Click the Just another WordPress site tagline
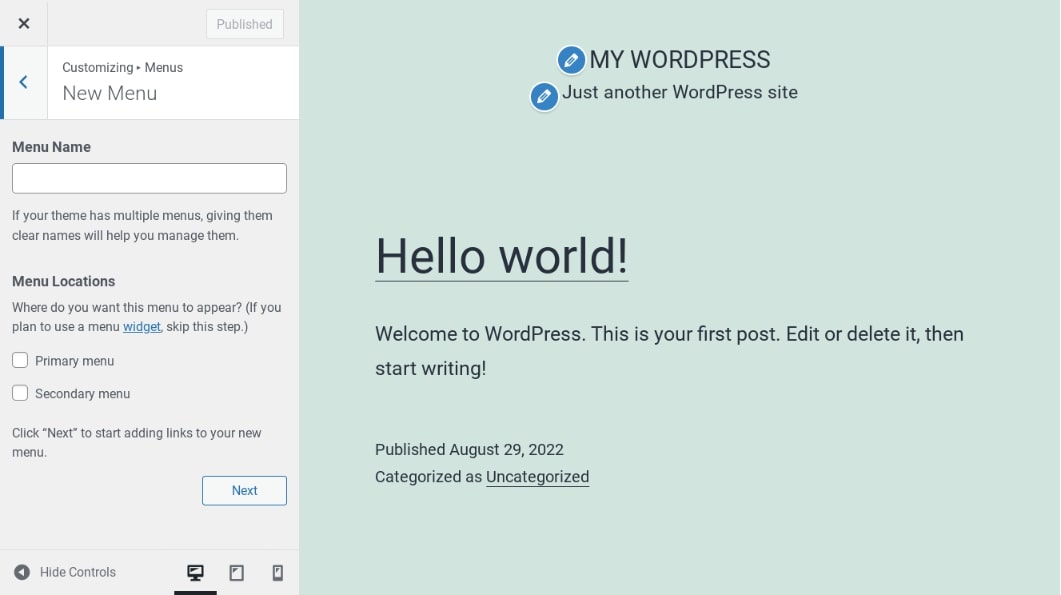Image resolution: width=1061 pixels, height=595 pixels. pyautogui.click(x=679, y=92)
